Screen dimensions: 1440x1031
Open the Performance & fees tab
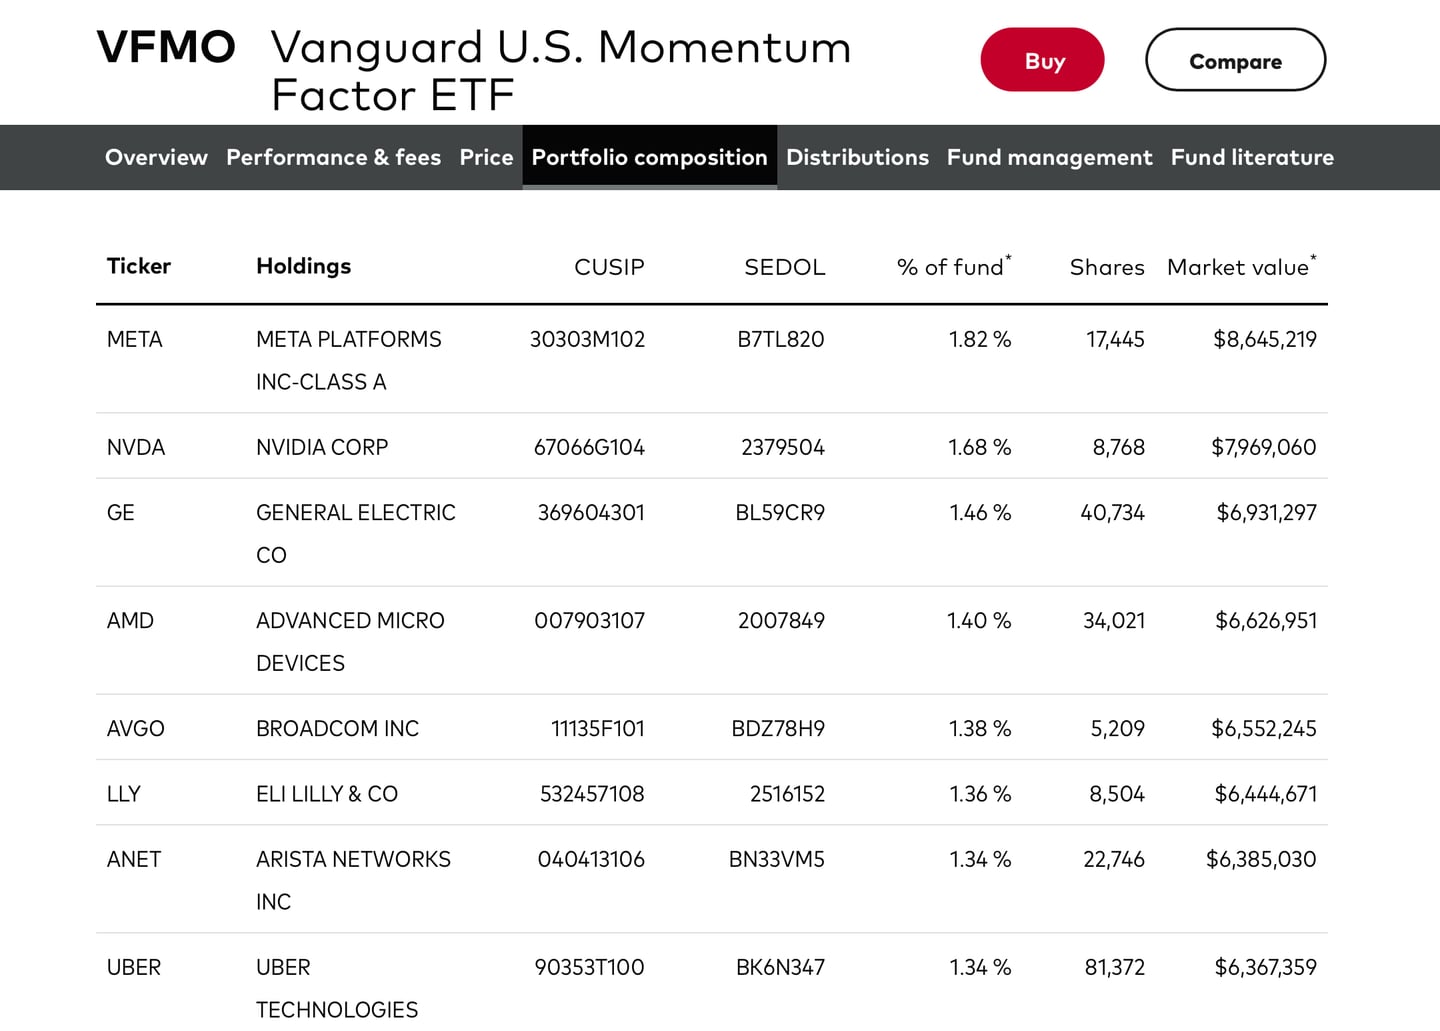coord(333,157)
